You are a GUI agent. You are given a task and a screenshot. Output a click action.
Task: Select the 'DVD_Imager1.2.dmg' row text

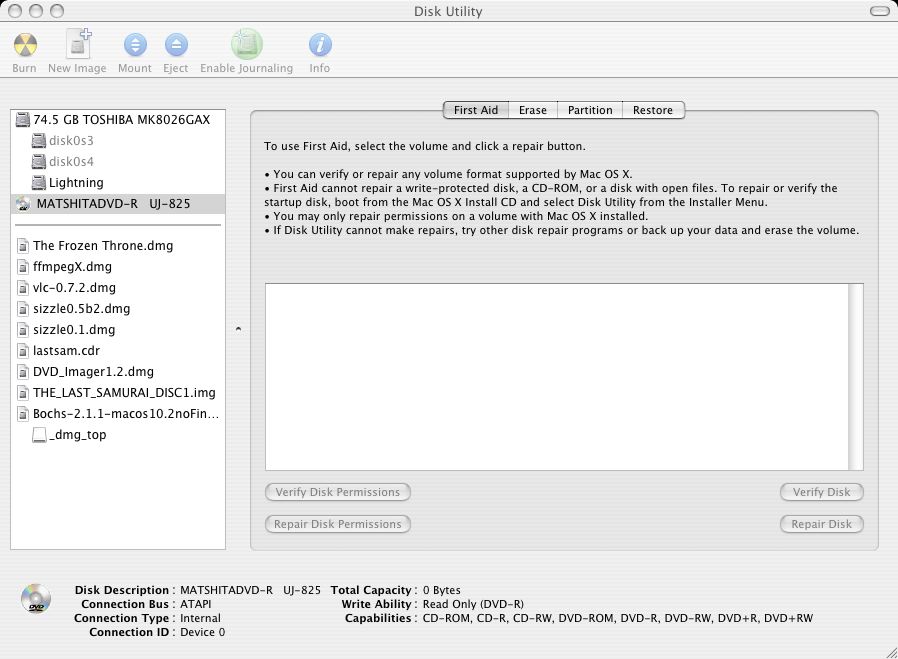93,372
